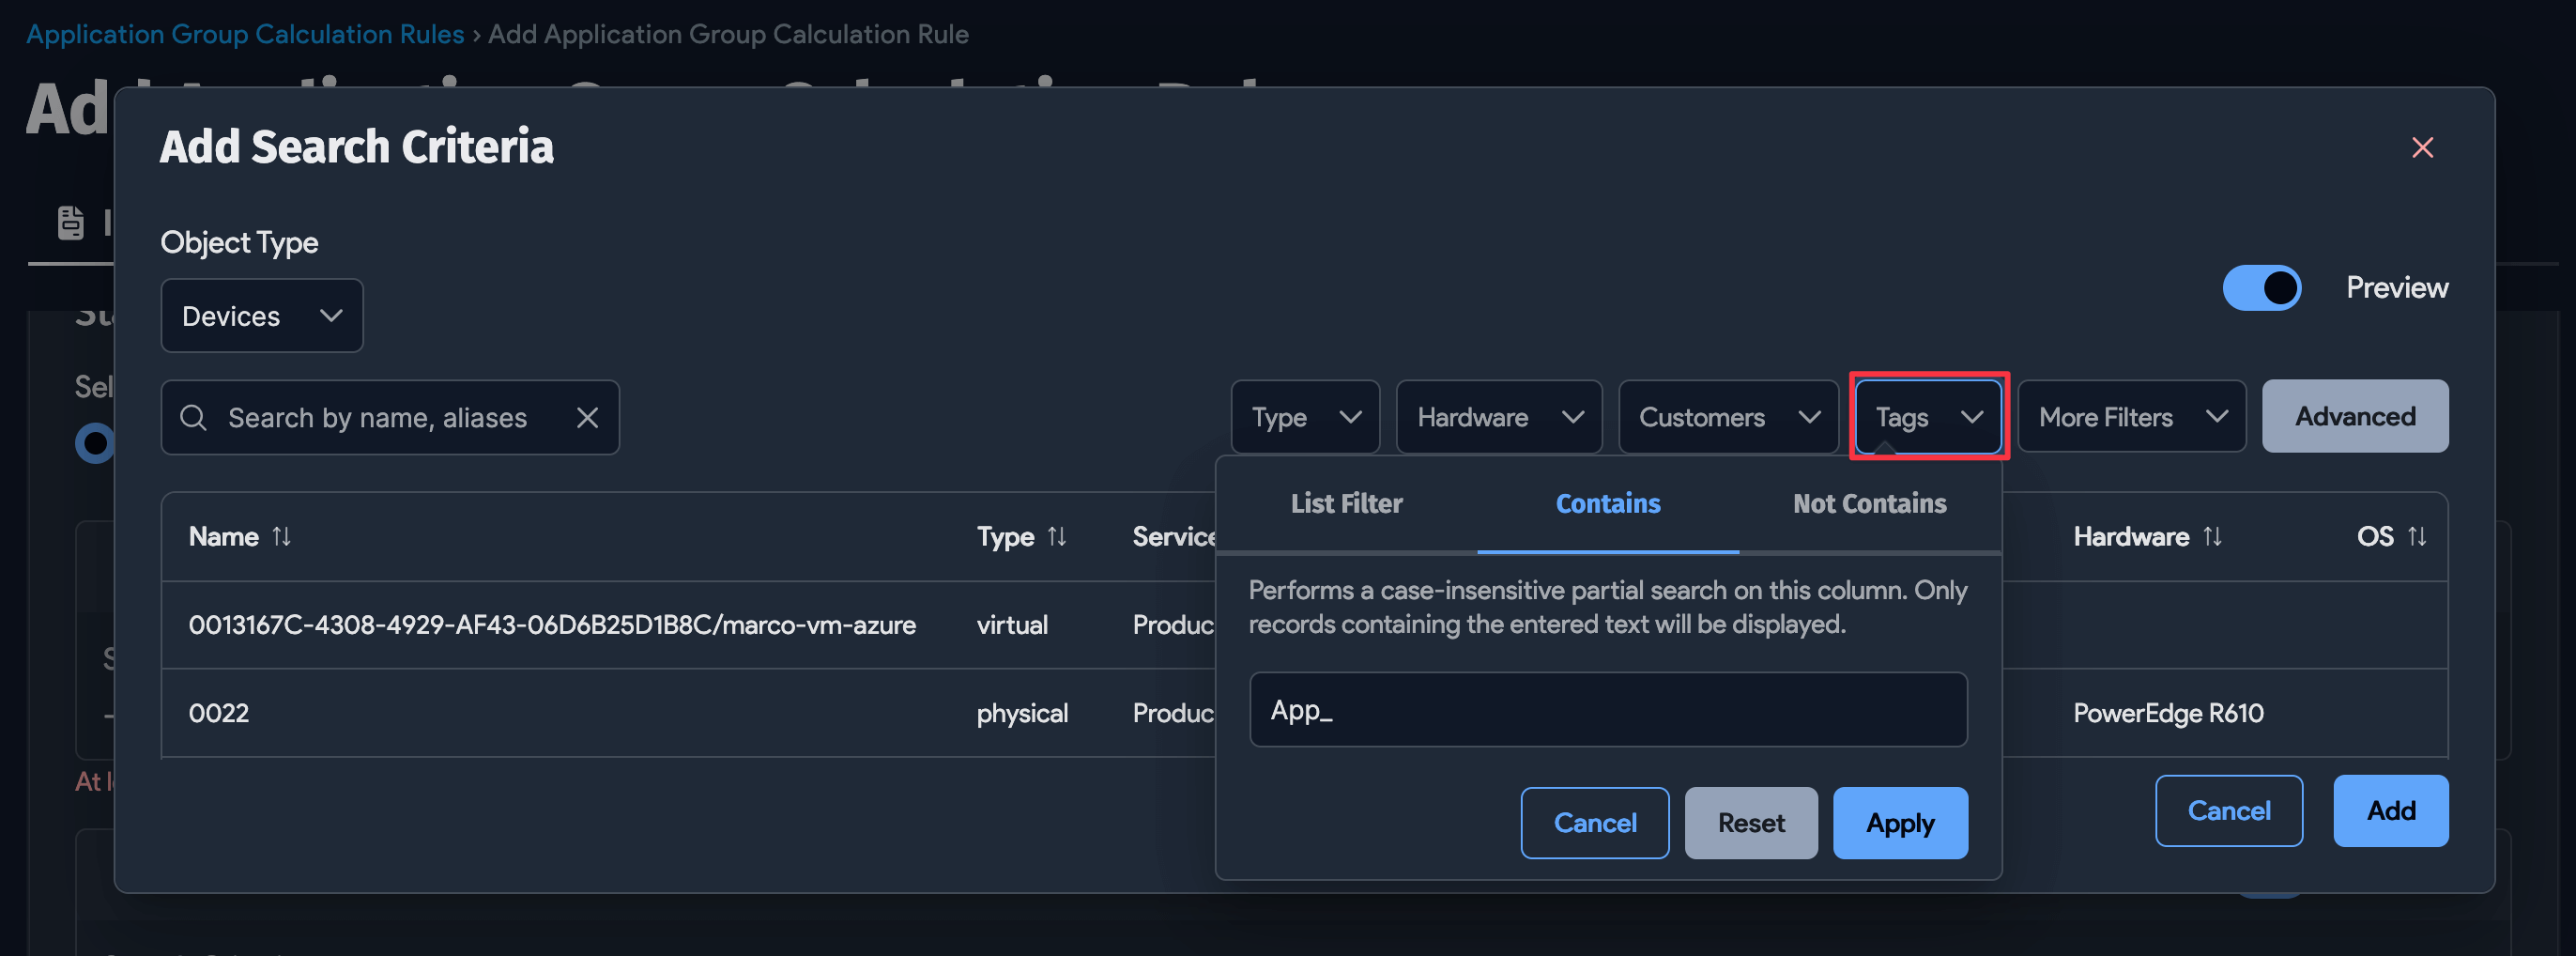Open the More Filters dropdown
2576x956 pixels.
click(x=2131, y=417)
